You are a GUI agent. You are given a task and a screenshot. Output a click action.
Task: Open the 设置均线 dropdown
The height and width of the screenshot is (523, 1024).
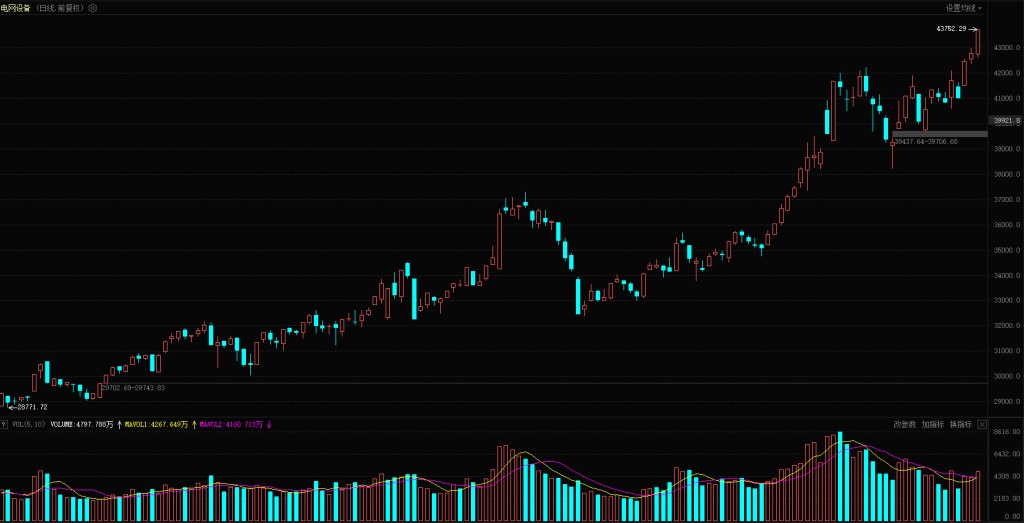pos(964,7)
